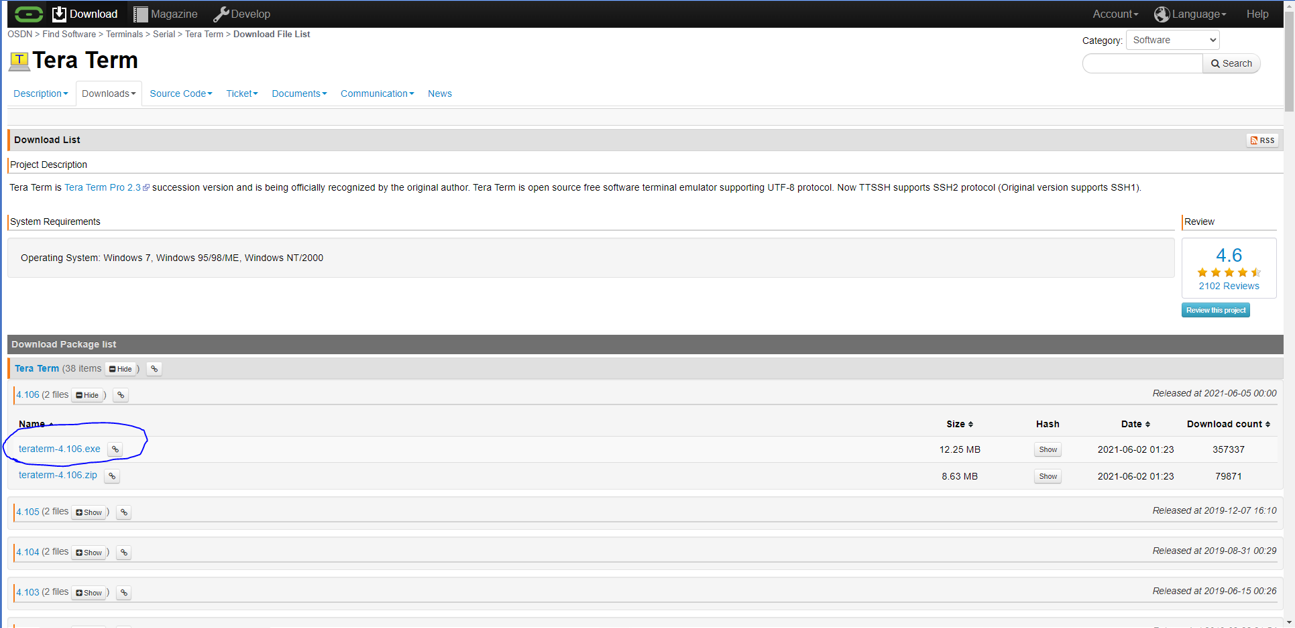Open the Category dropdown
The width and height of the screenshot is (1295, 628).
1172,40
